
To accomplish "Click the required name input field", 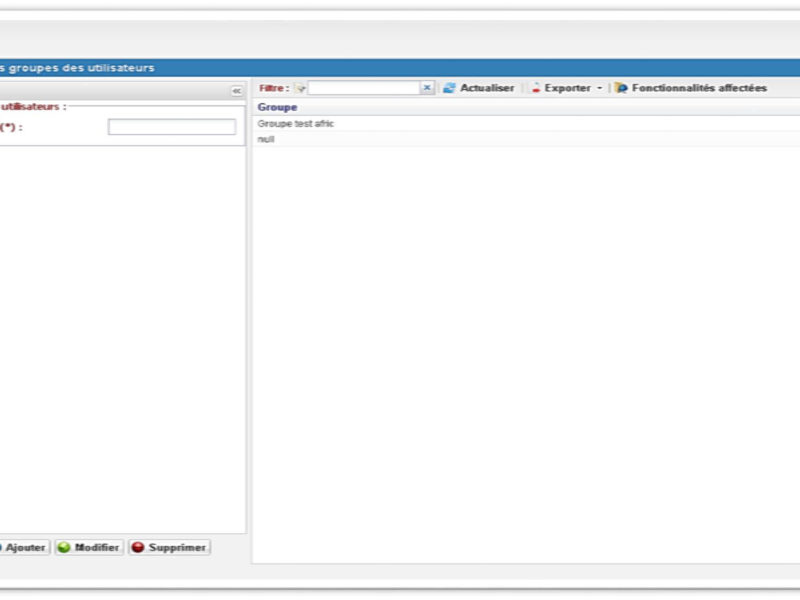I will [x=172, y=127].
